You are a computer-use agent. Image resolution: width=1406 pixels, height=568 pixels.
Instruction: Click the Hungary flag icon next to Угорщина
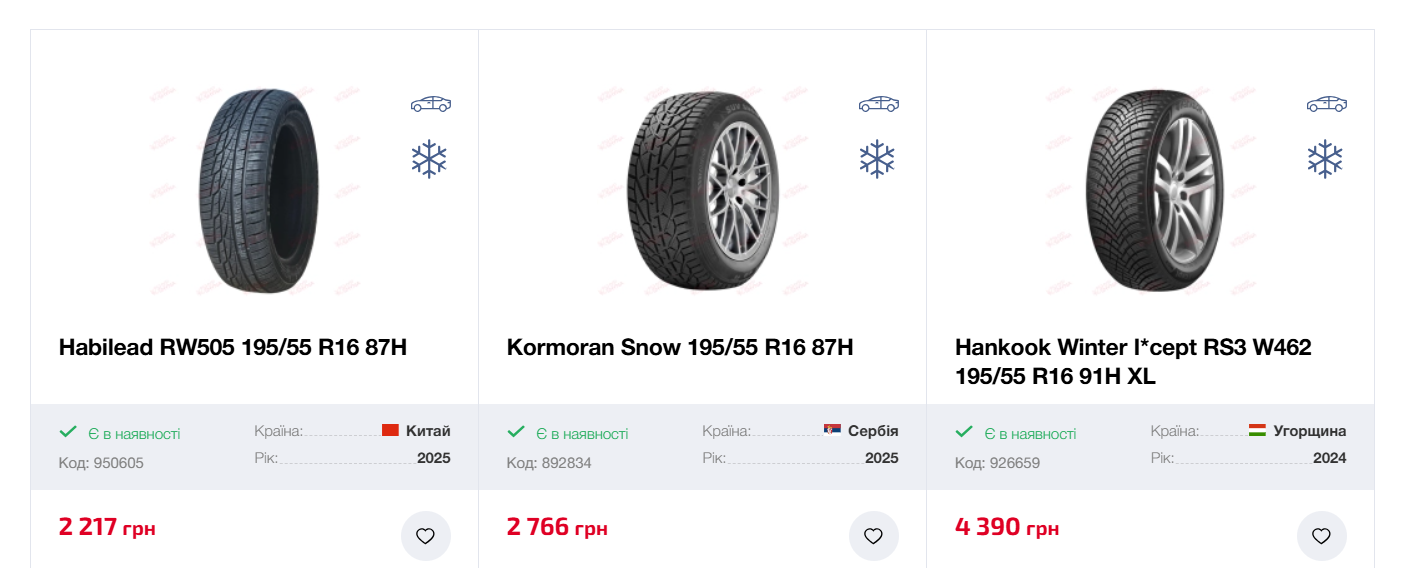pos(1257,431)
